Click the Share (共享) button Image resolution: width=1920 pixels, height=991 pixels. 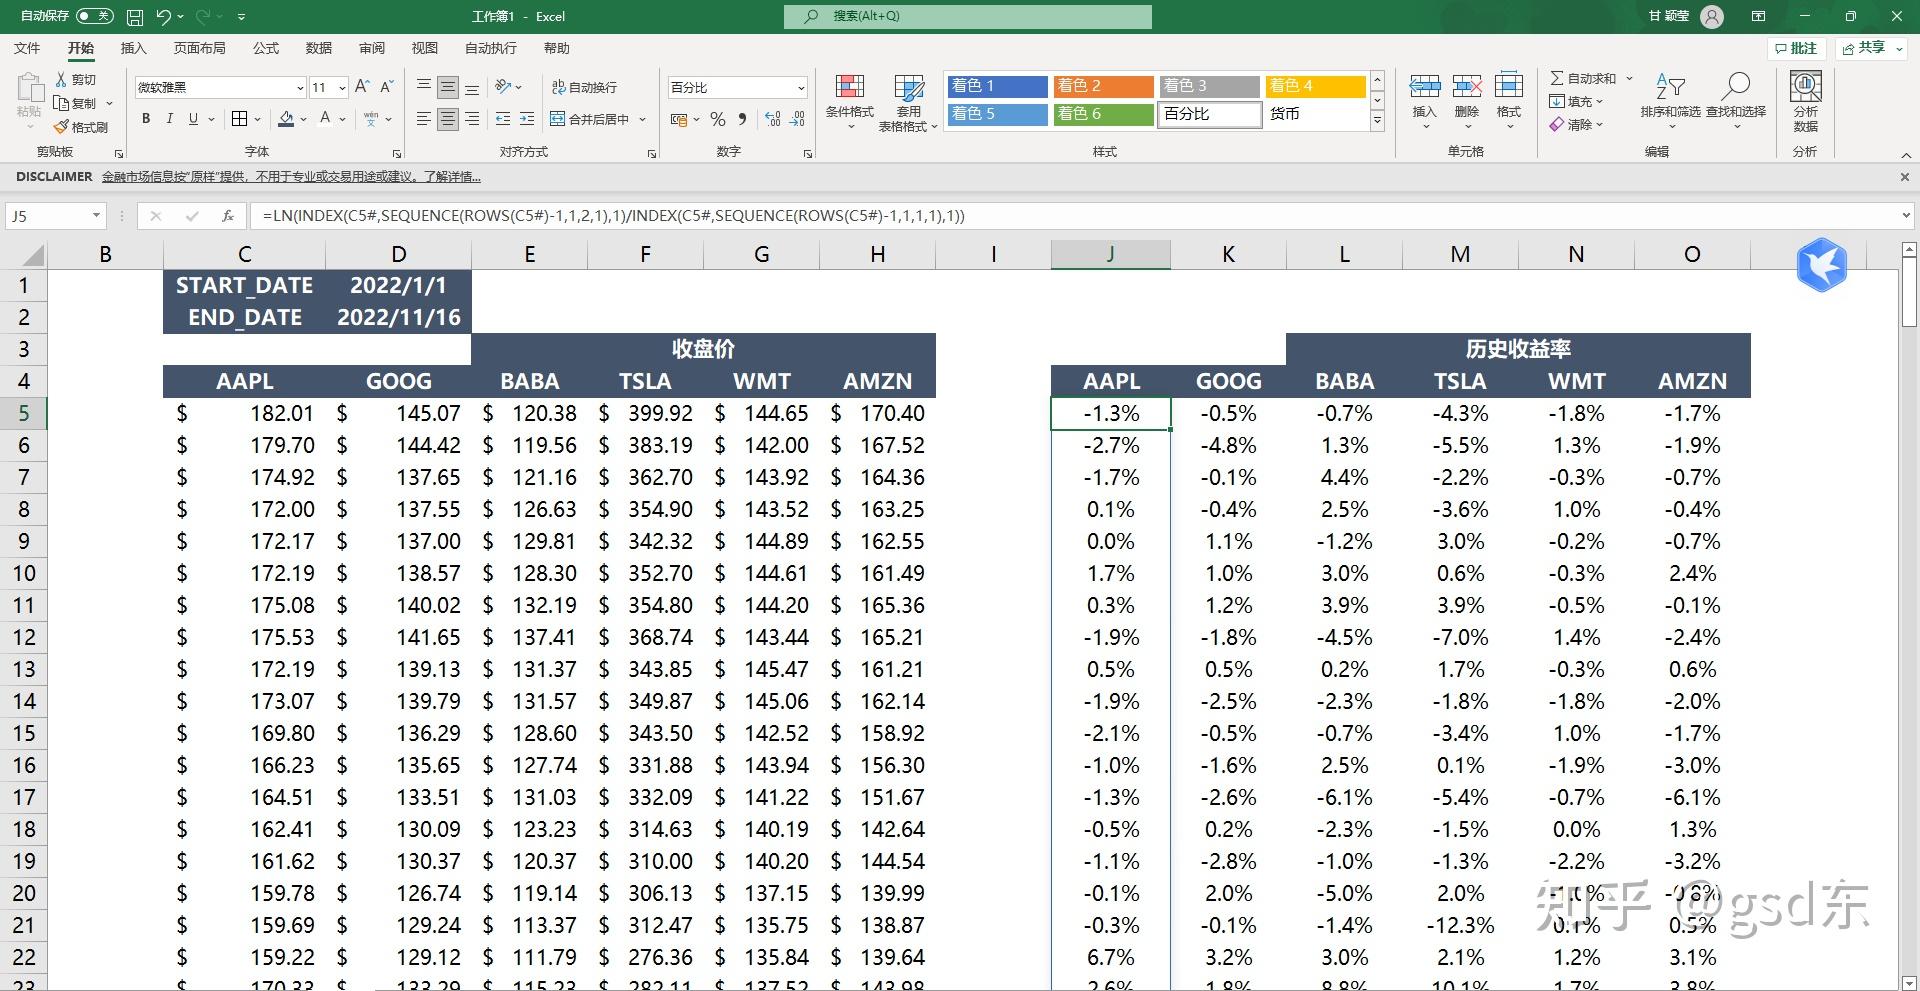1871,48
